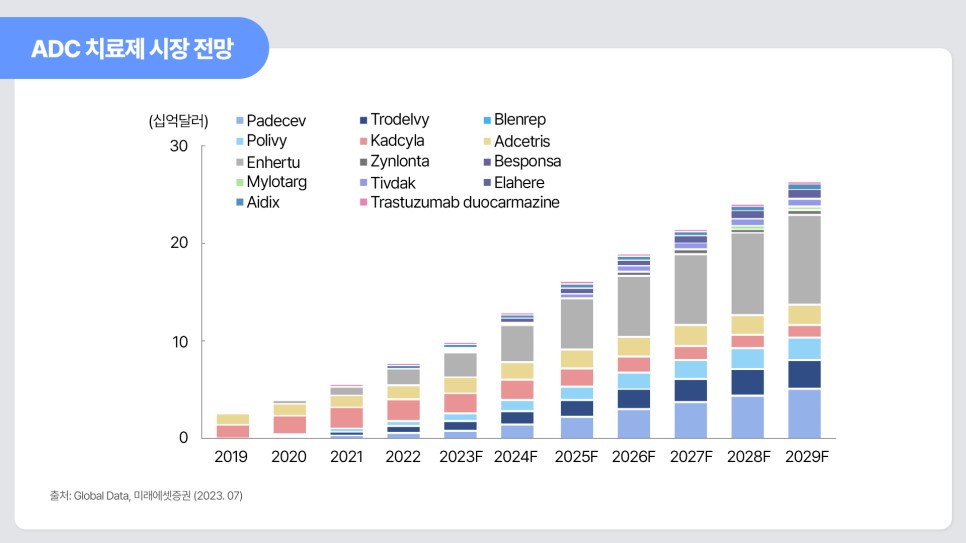Click the Enhertu legend color swatch
Image resolution: width=966 pixels, height=543 pixels.
(x=240, y=162)
